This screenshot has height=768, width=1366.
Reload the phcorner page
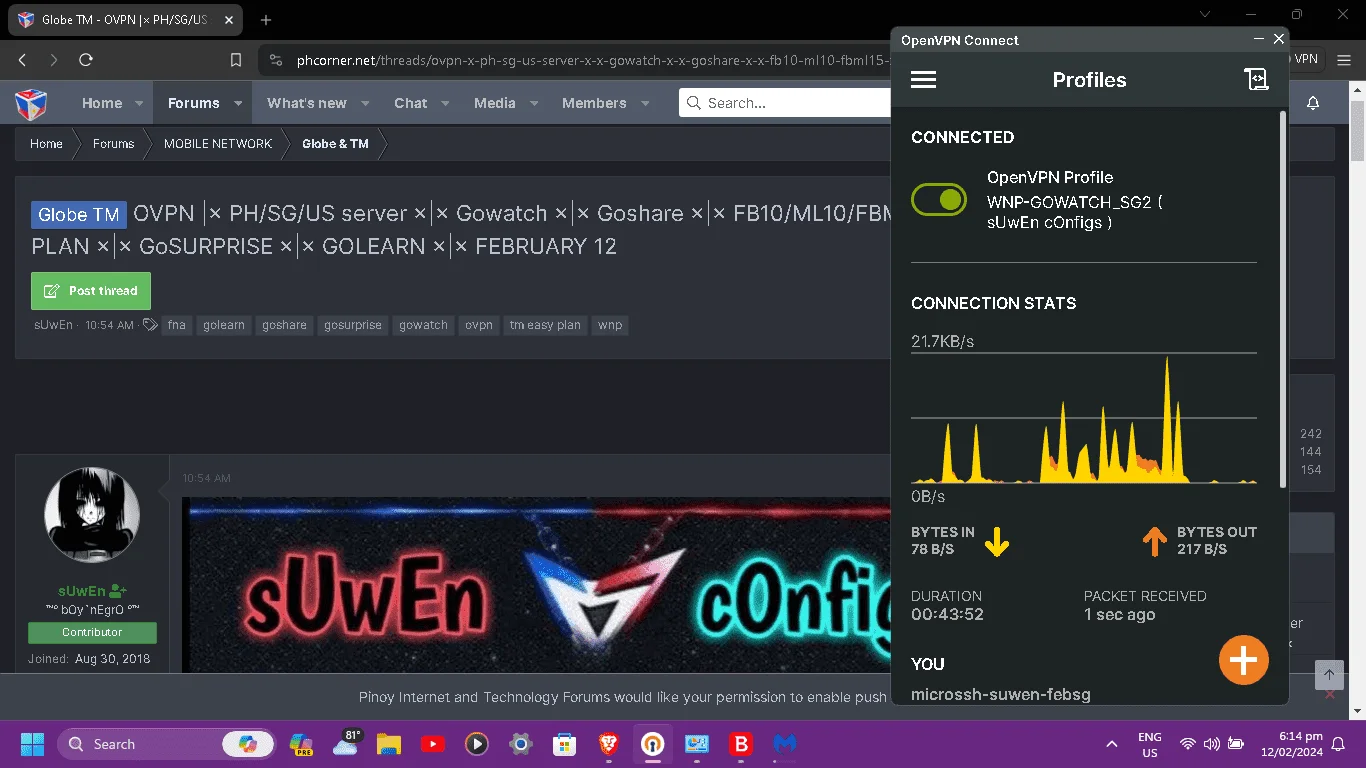coord(86,60)
